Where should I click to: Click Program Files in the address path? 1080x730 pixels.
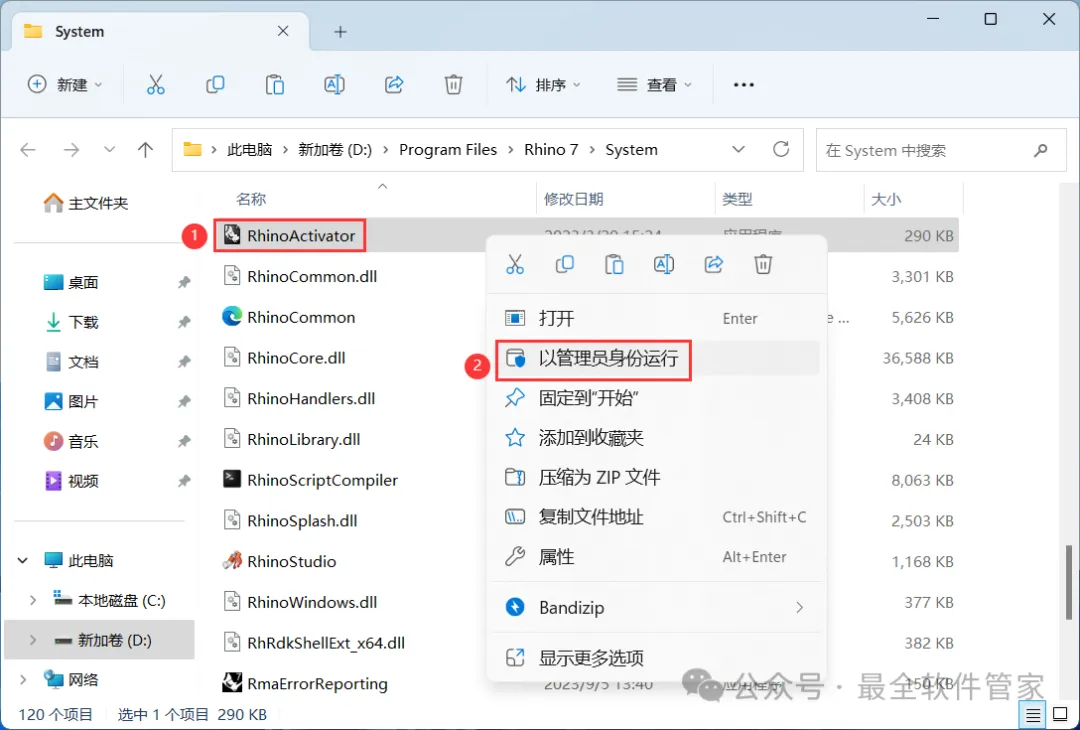pos(448,149)
